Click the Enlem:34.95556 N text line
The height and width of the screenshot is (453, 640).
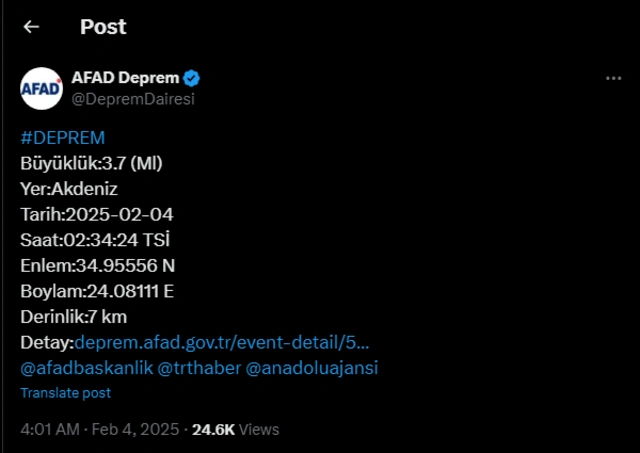(x=97, y=265)
